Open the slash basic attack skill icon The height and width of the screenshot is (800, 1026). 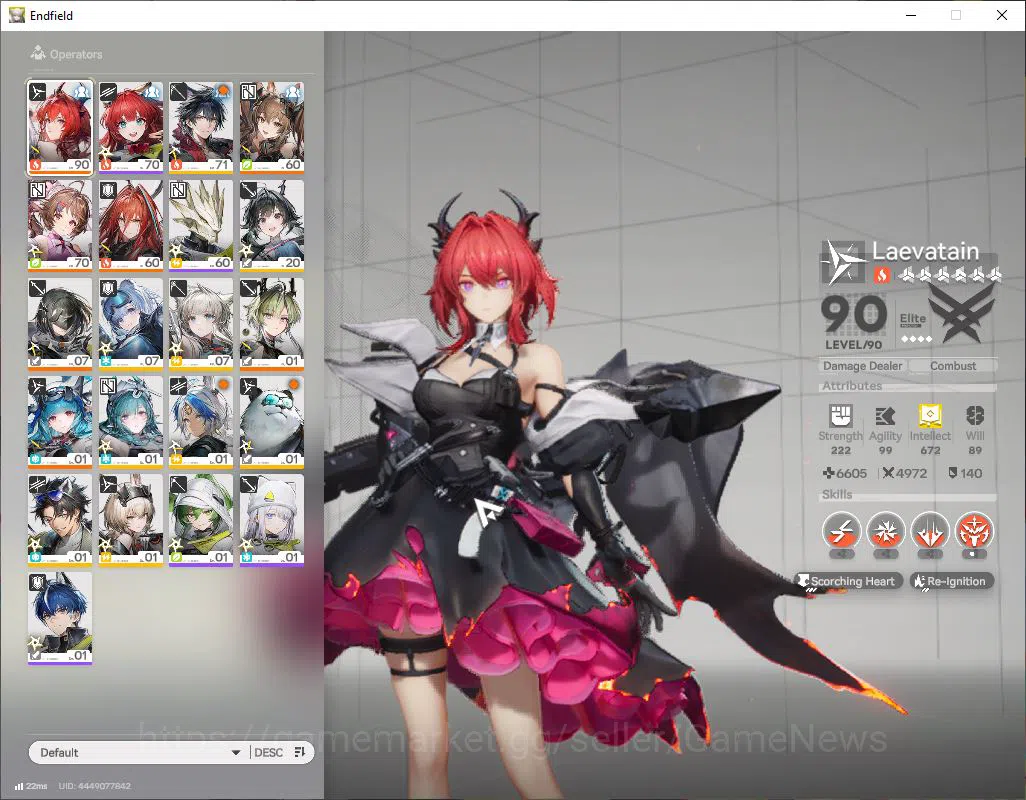(x=841, y=530)
